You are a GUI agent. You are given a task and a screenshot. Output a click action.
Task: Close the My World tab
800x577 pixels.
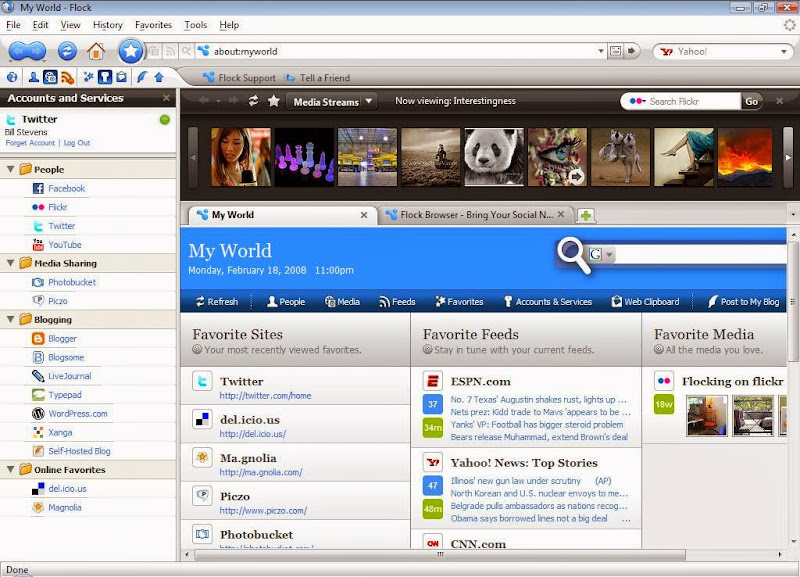[x=364, y=215]
